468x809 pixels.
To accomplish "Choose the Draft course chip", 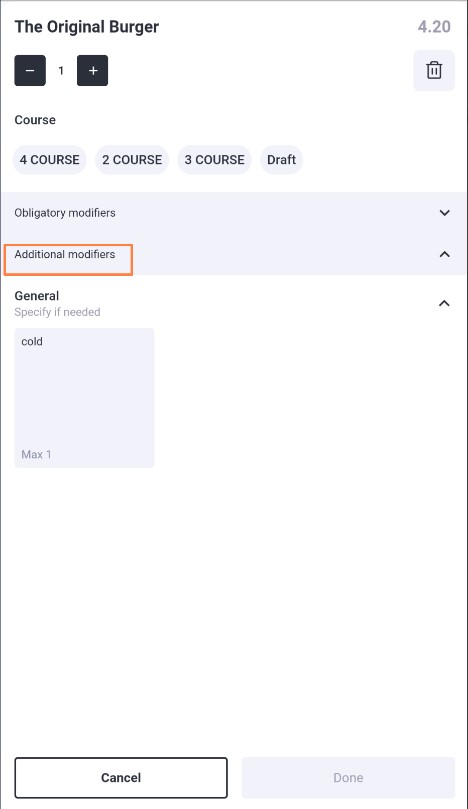I will [x=282, y=160].
